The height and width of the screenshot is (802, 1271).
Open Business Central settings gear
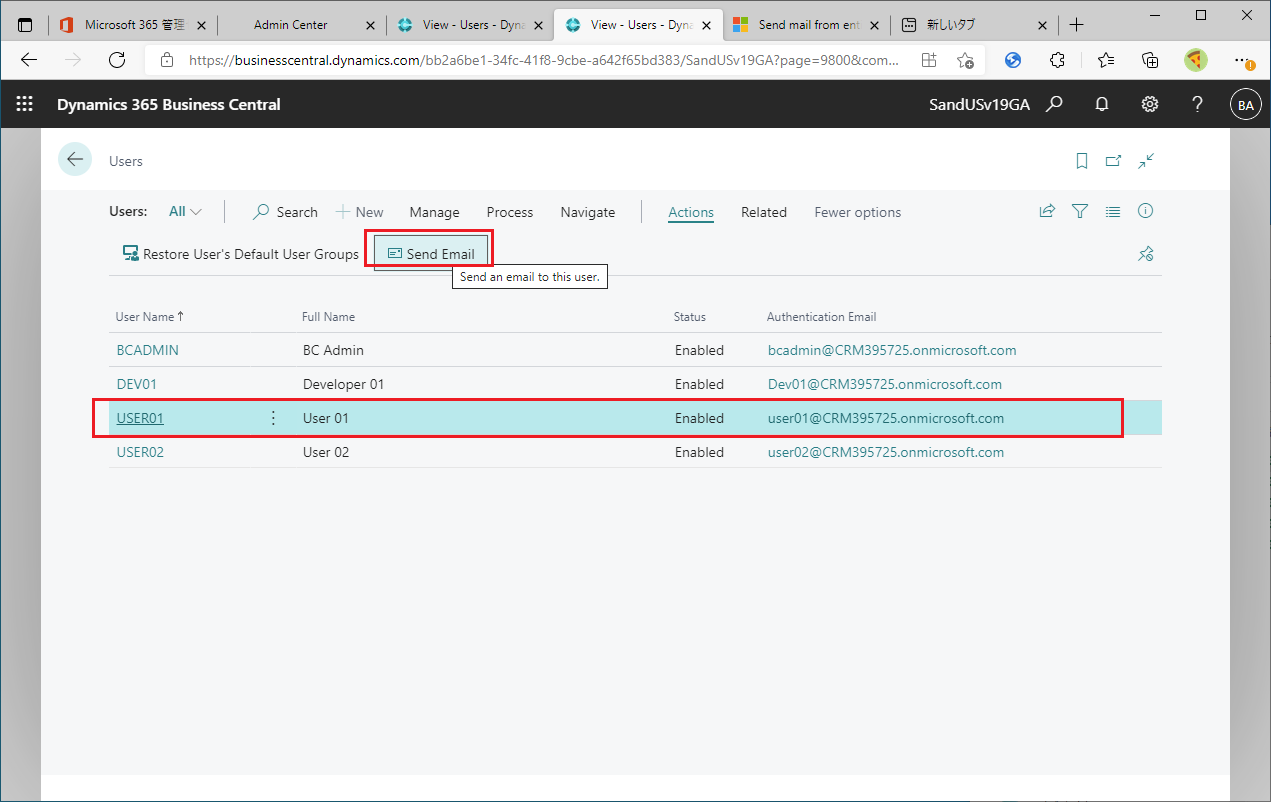(1149, 104)
